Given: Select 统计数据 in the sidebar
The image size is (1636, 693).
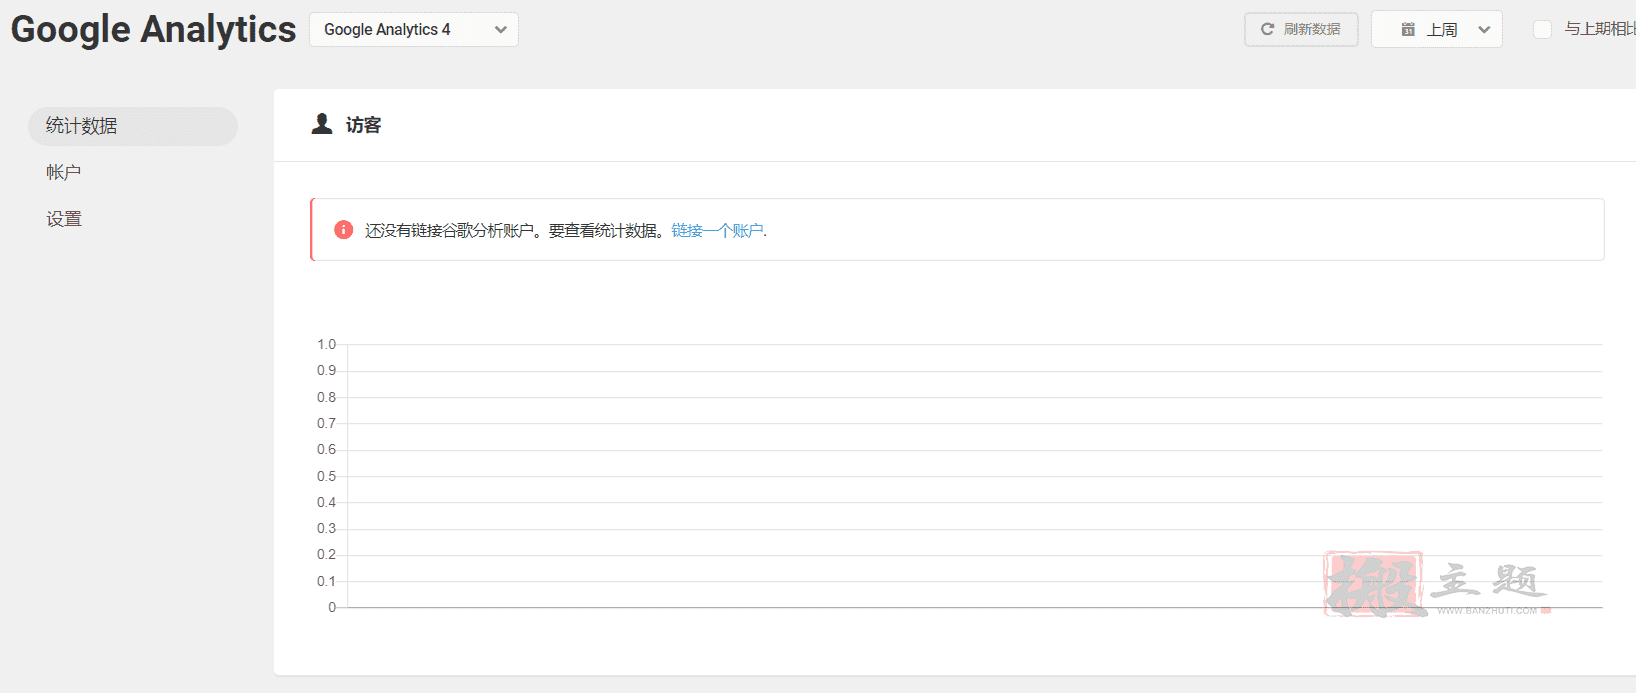Looking at the screenshot, I should tap(133, 126).
